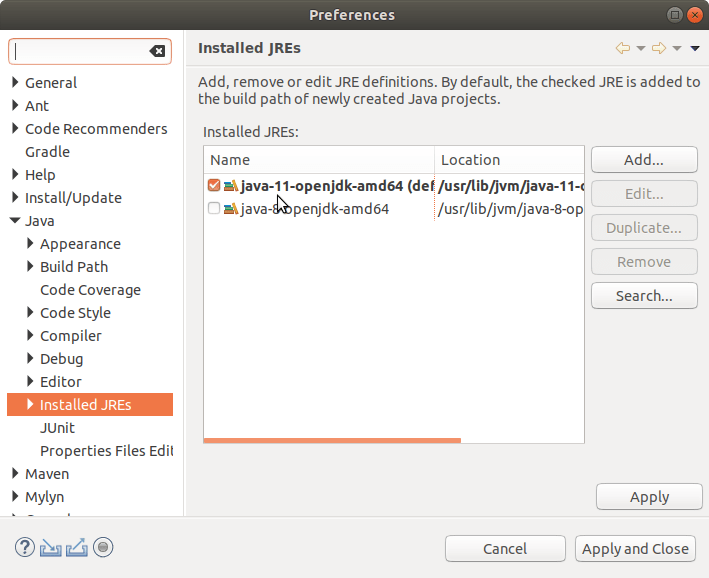
Task: Expand the Help tree node
Action: pos(15,175)
